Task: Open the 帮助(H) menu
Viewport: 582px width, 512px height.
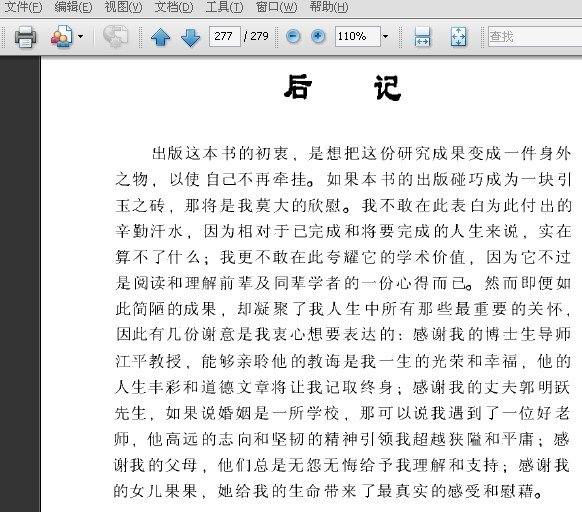Action: pyautogui.click(x=329, y=7)
